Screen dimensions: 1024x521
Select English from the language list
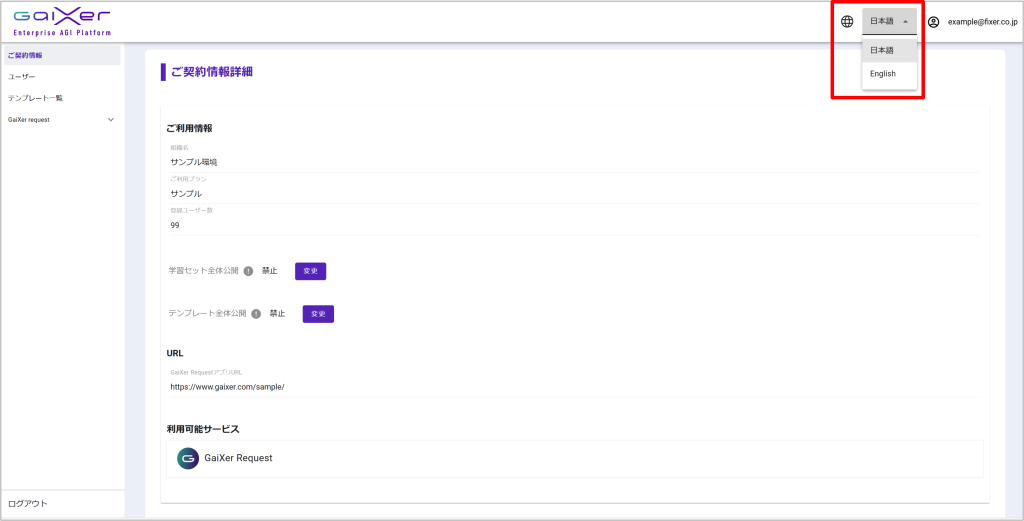pos(883,74)
